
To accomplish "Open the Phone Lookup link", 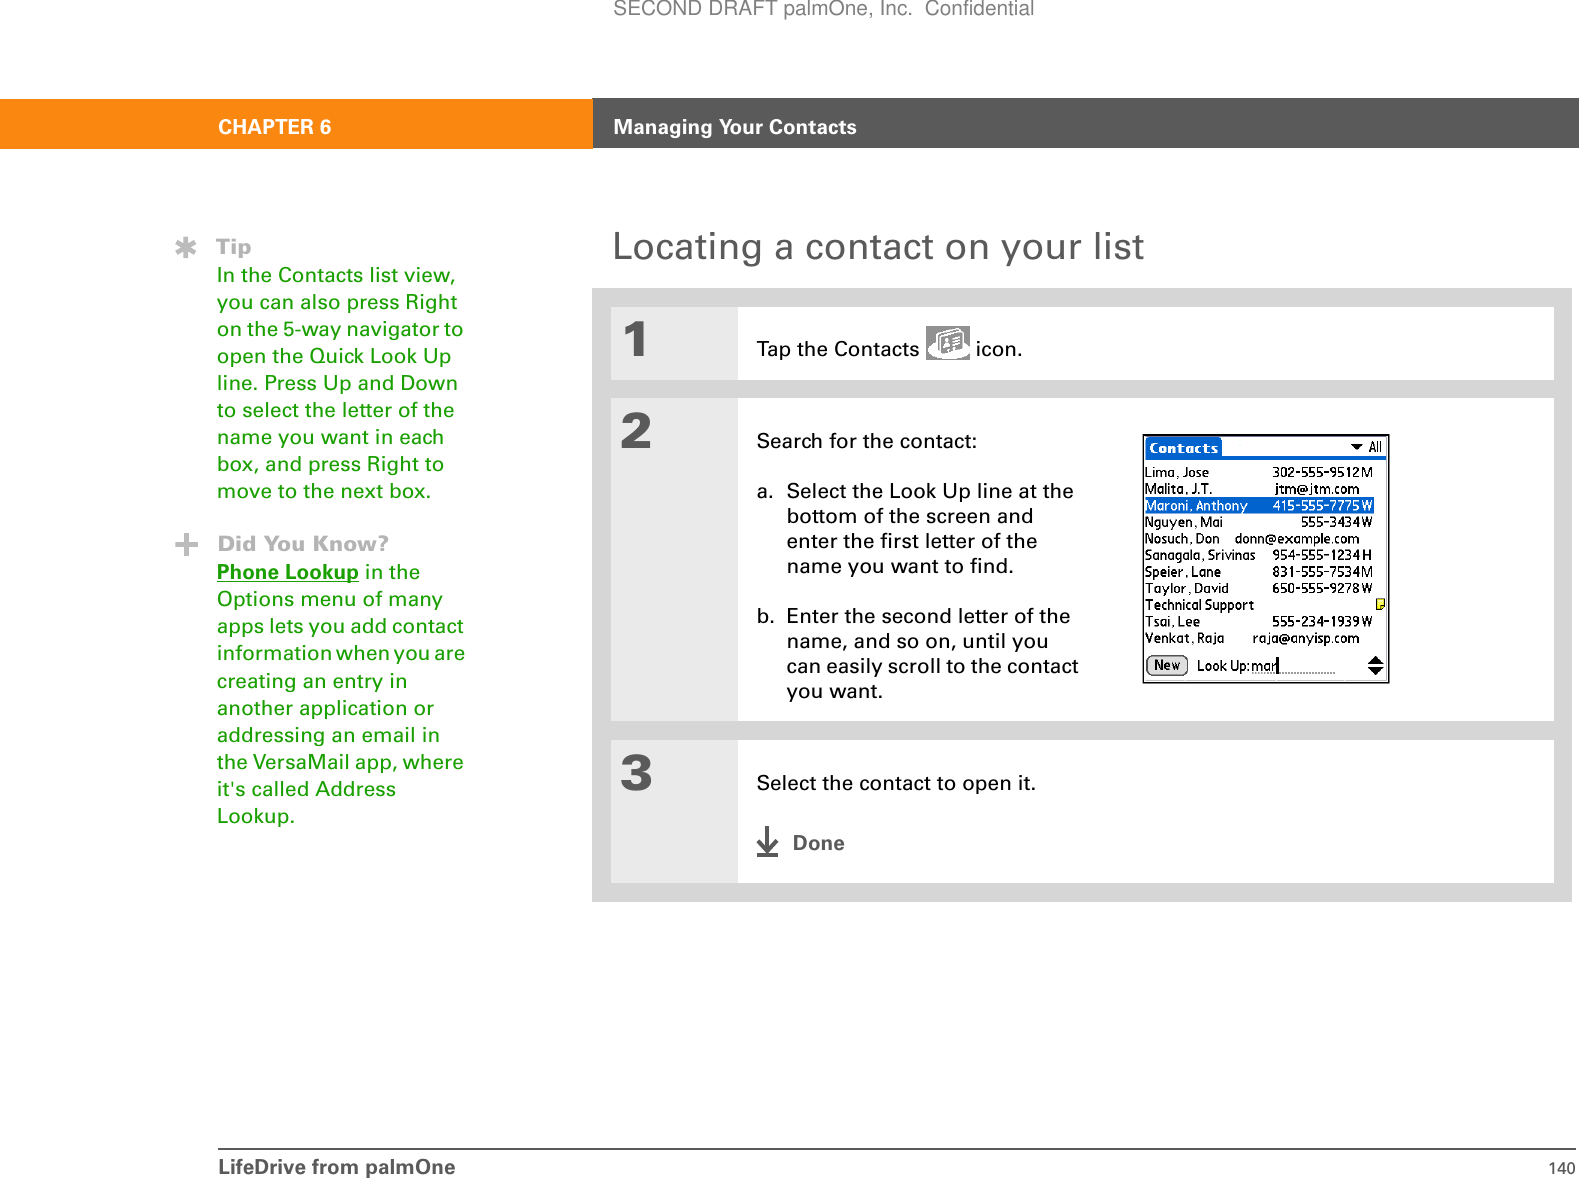I will click(287, 572).
